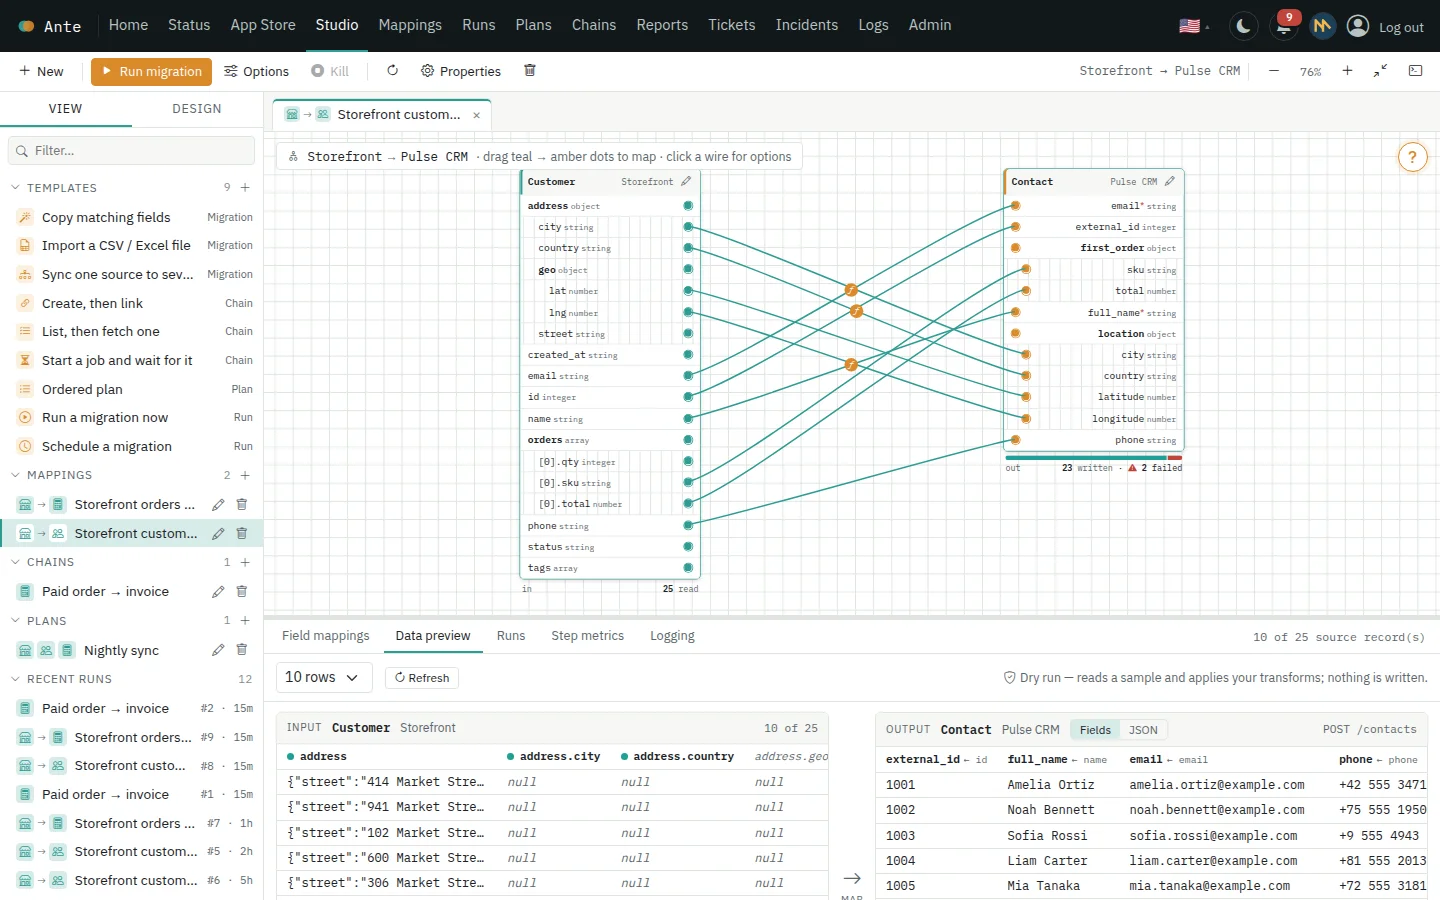Zoom out the canvas with minus
This screenshot has width=1440, height=900.
click(1274, 71)
